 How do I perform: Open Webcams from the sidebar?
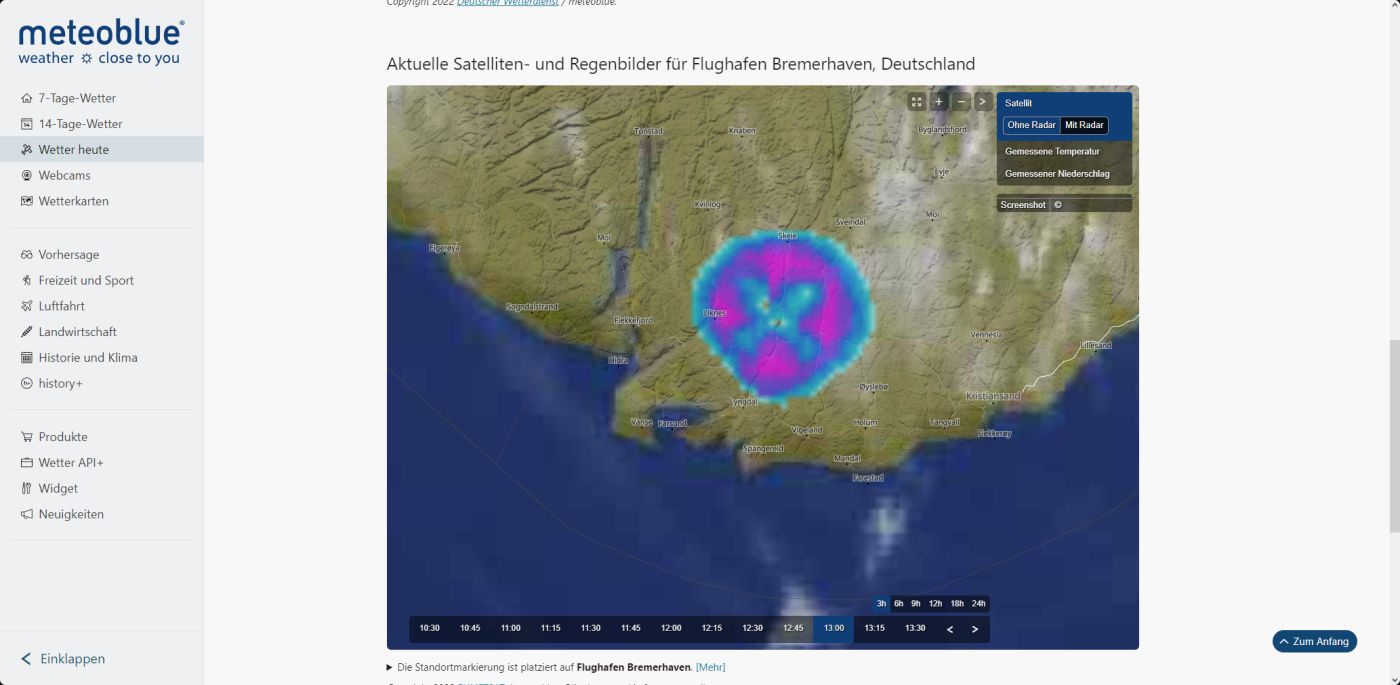click(x=64, y=175)
